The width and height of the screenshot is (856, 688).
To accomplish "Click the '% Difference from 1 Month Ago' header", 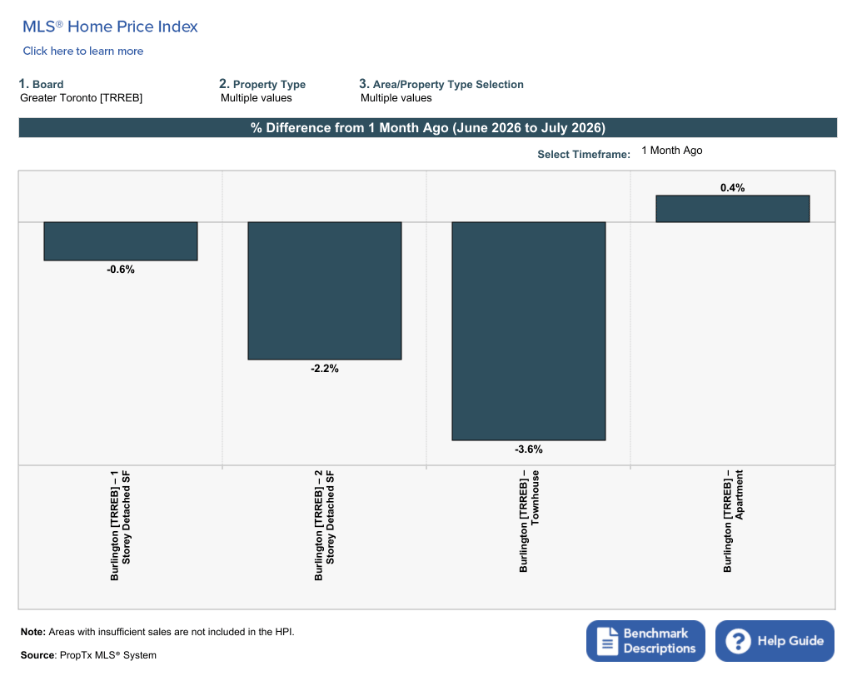I will (427, 128).
